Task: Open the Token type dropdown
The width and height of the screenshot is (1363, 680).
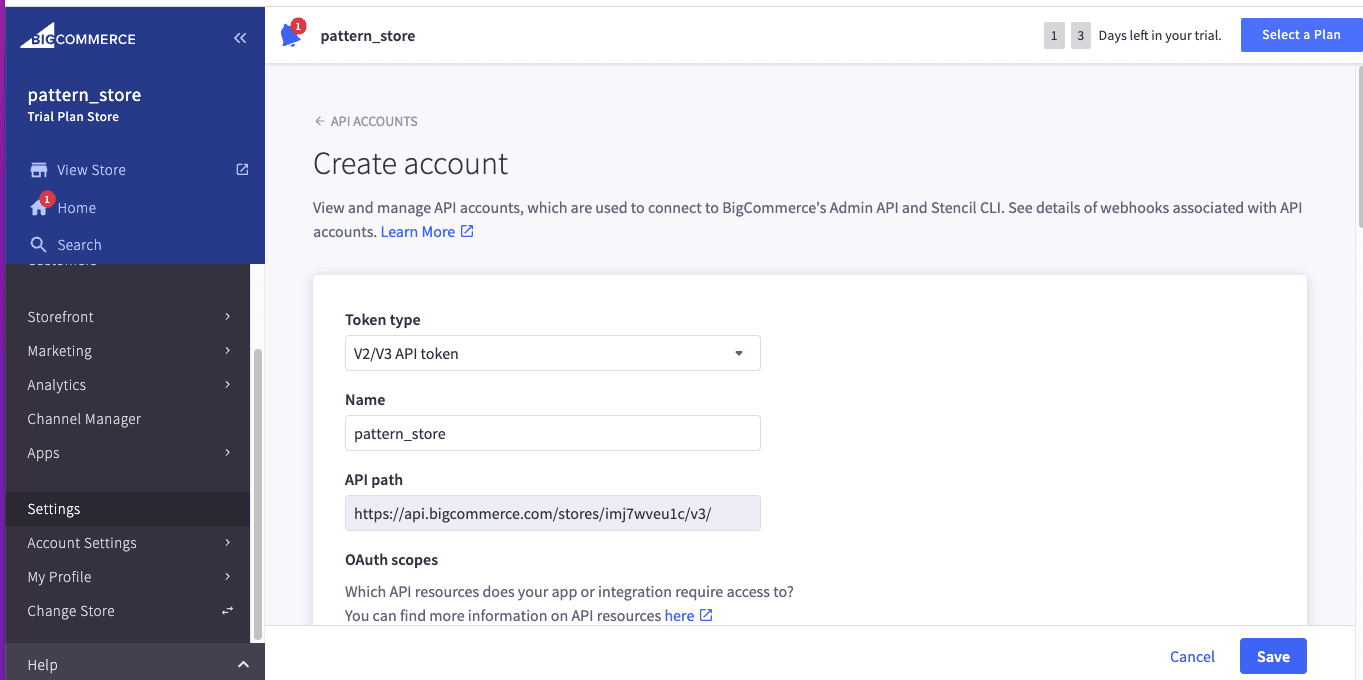Action: (x=553, y=353)
